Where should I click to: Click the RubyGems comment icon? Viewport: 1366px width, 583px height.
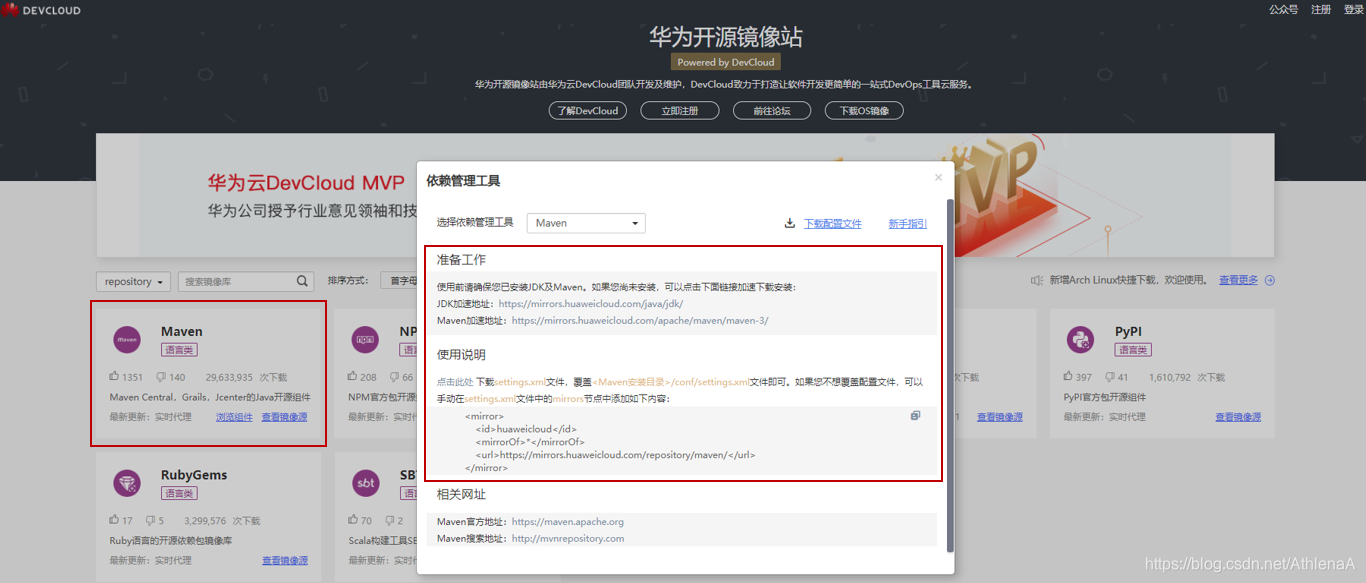tap(149, 520)
